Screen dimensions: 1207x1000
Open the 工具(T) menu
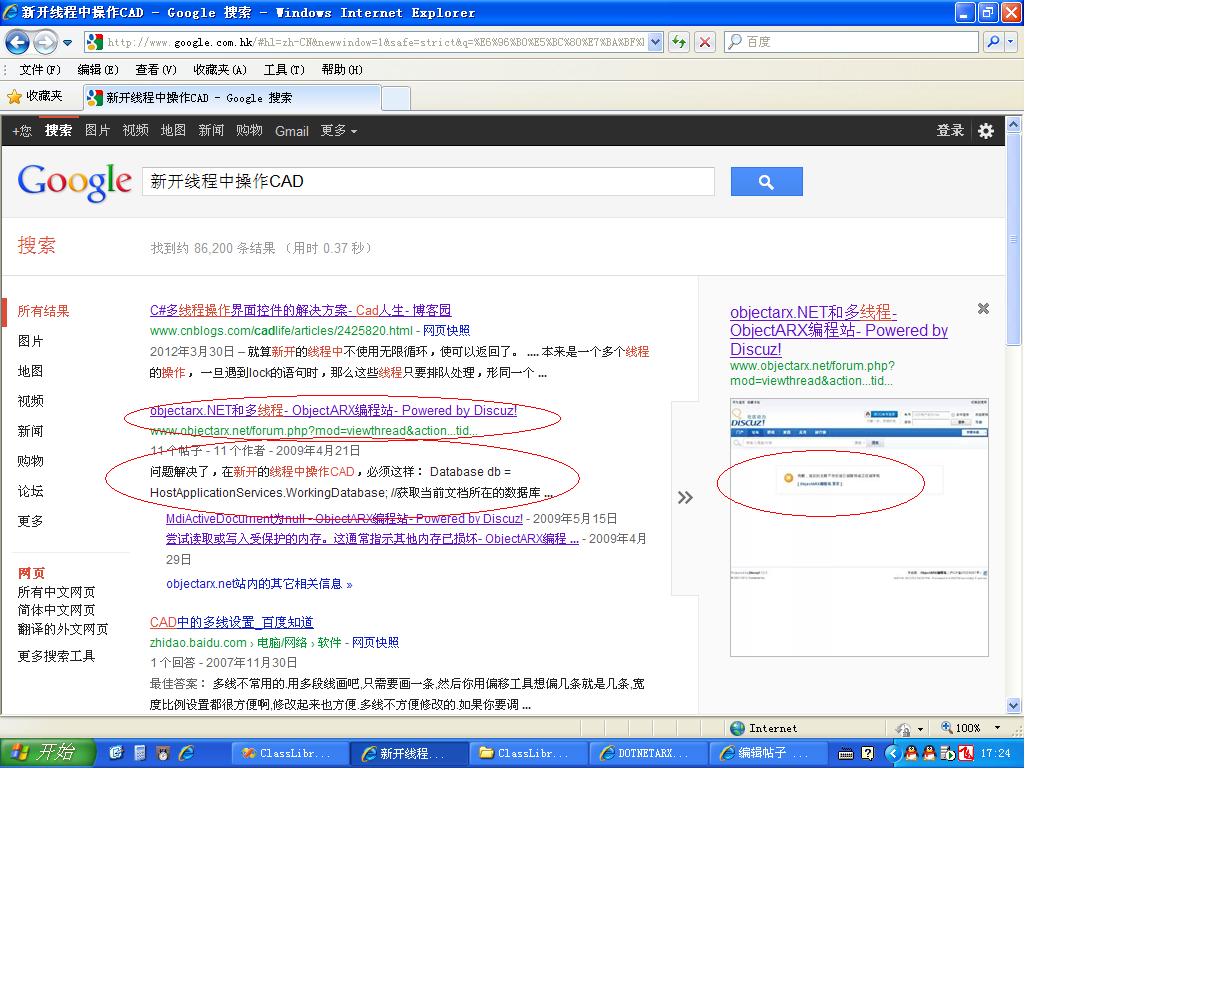[284, 70]
